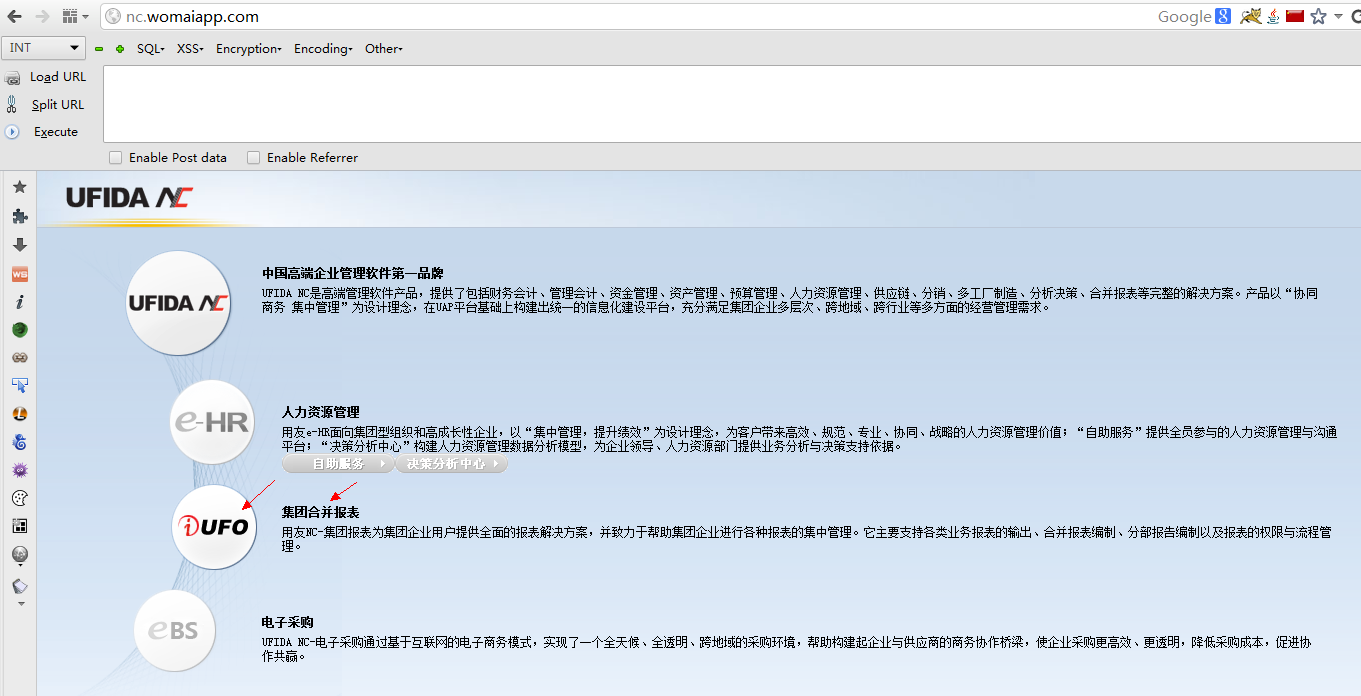Click the down arrow downloads sidebar icon

19,245
